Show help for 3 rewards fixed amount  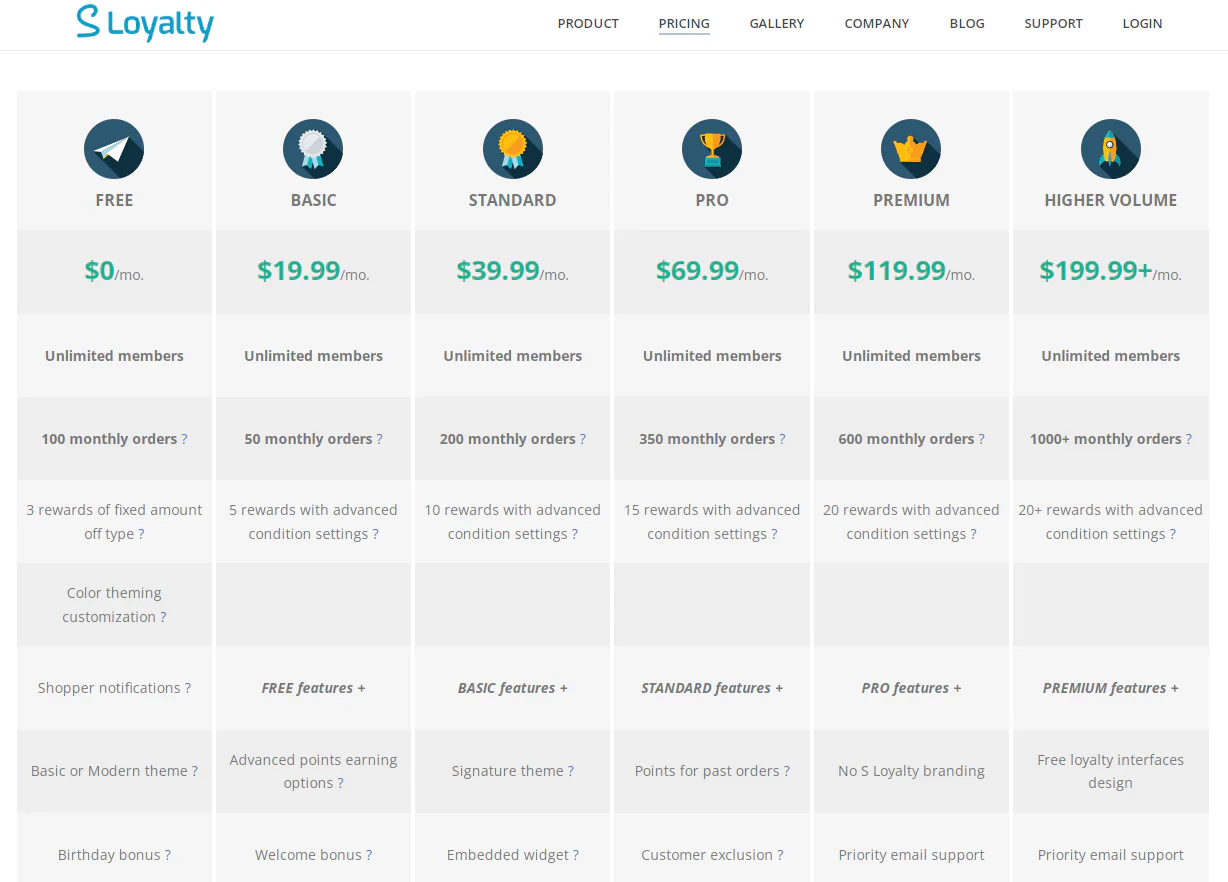click(141, 534)
